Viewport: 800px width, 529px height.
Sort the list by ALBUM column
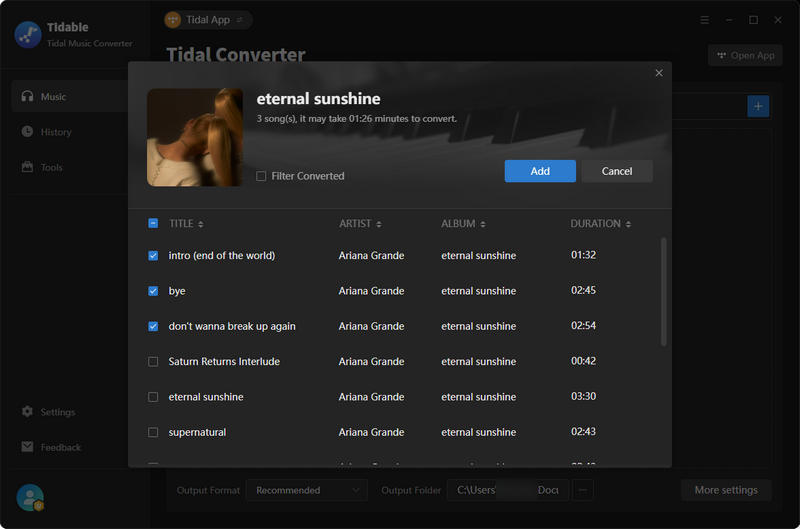point(463,223)
